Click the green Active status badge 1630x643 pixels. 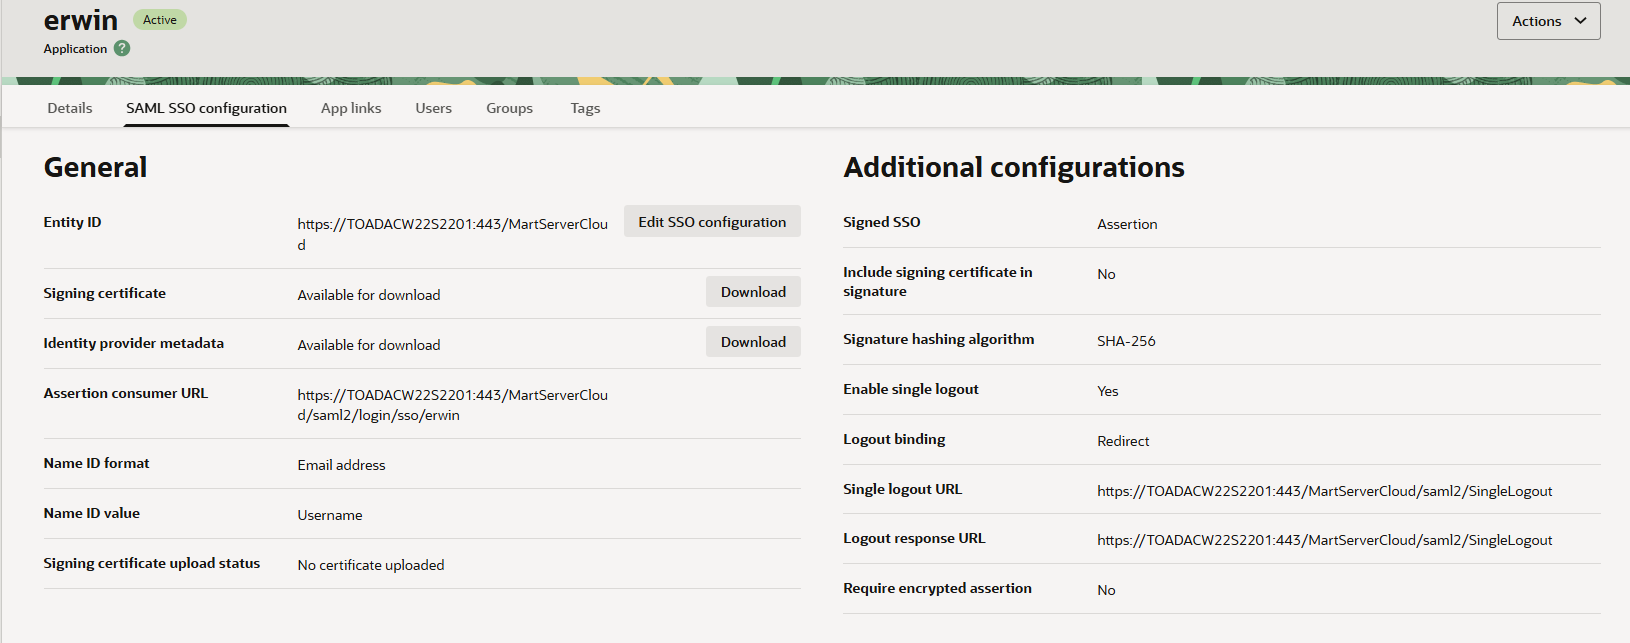pyautogui.click(x=160, y=20)
